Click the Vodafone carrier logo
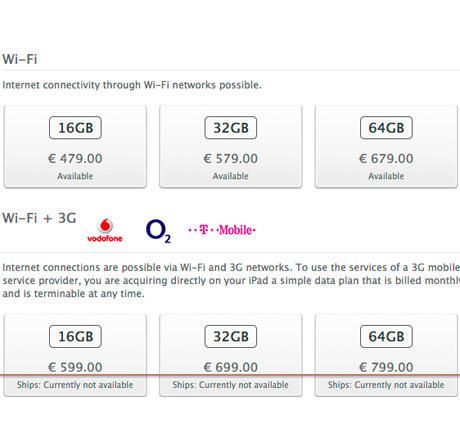The height and width of the screenshot is (447, 460). [105, 230]
